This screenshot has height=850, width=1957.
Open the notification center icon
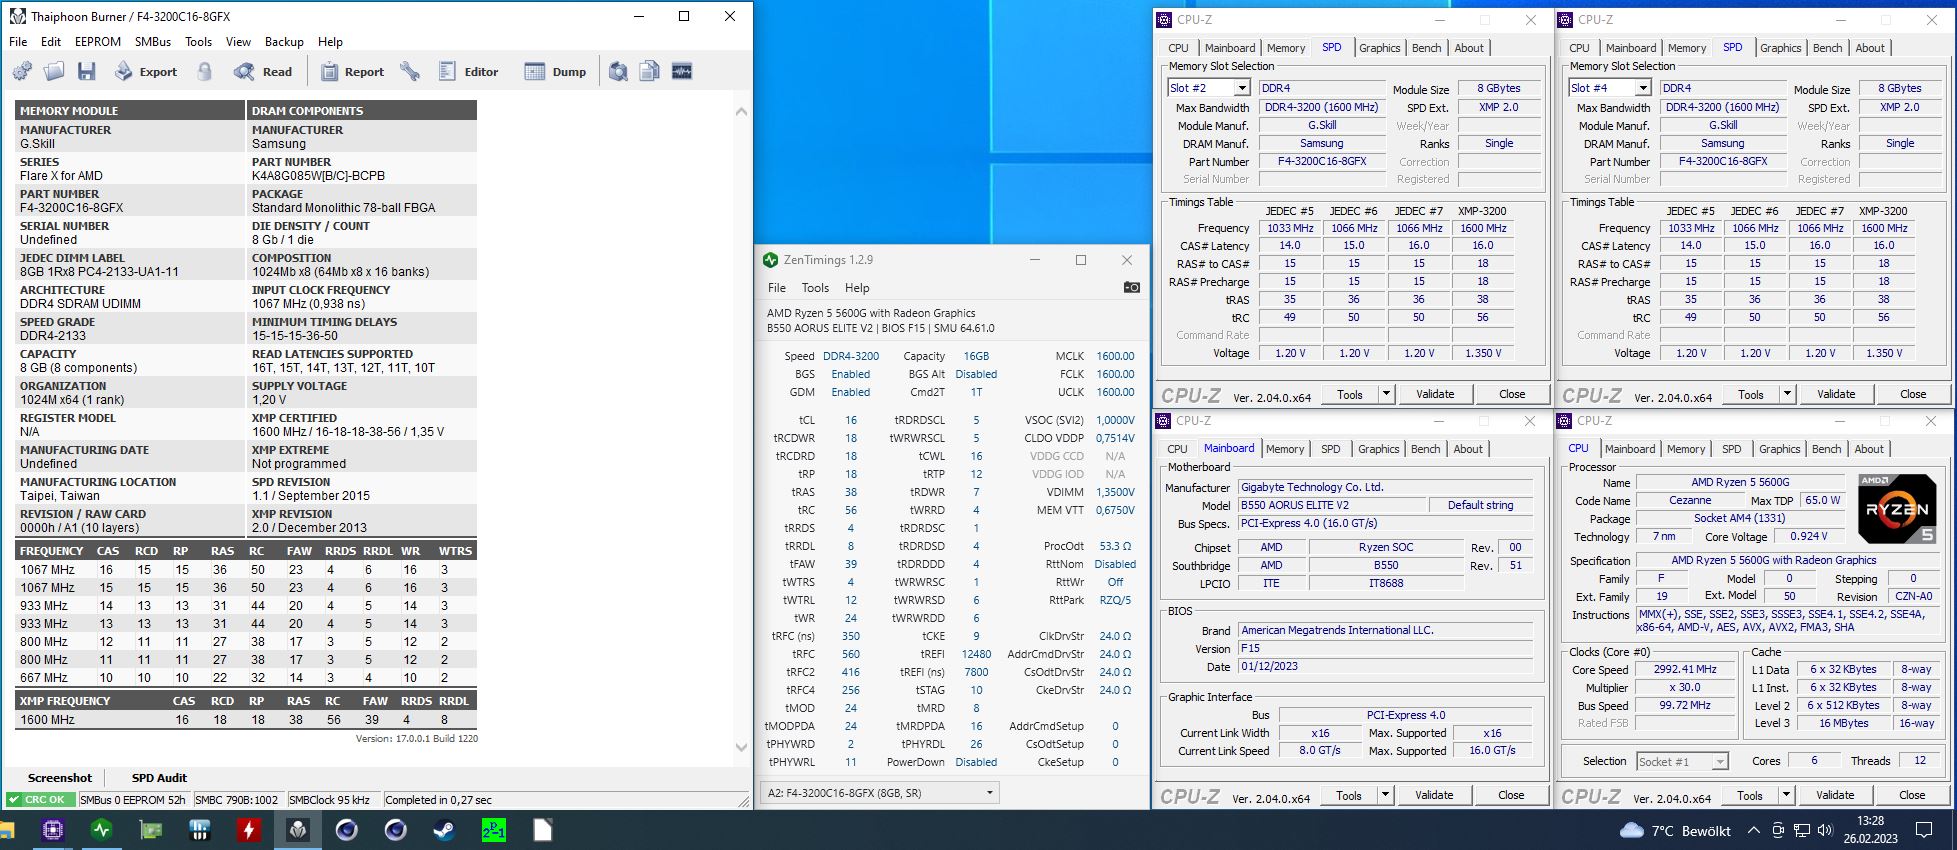click(1924, 830)
